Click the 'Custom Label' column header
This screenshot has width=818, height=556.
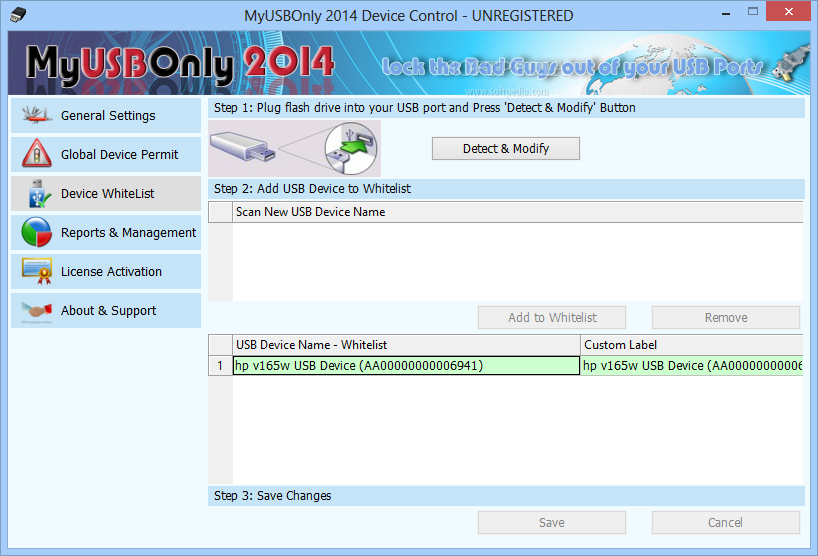[x=692, y=345]
